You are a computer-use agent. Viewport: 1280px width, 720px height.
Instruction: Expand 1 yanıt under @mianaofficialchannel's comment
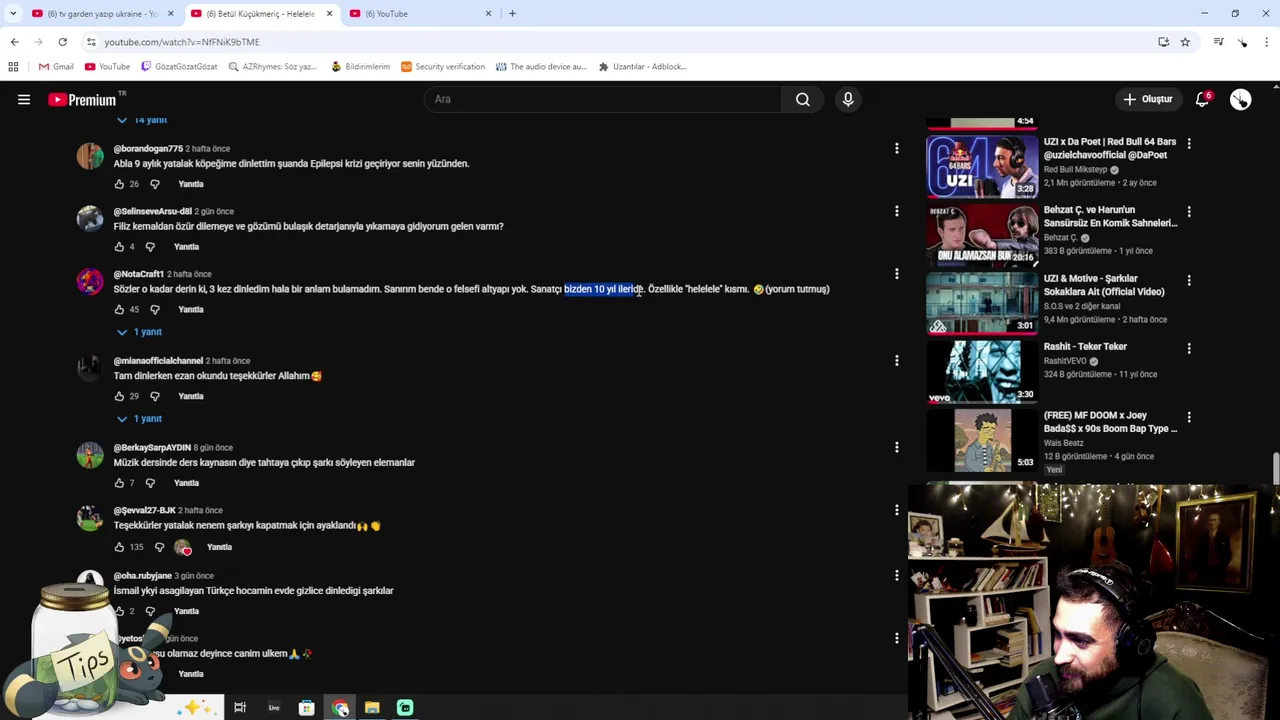(x=139, y=419)
